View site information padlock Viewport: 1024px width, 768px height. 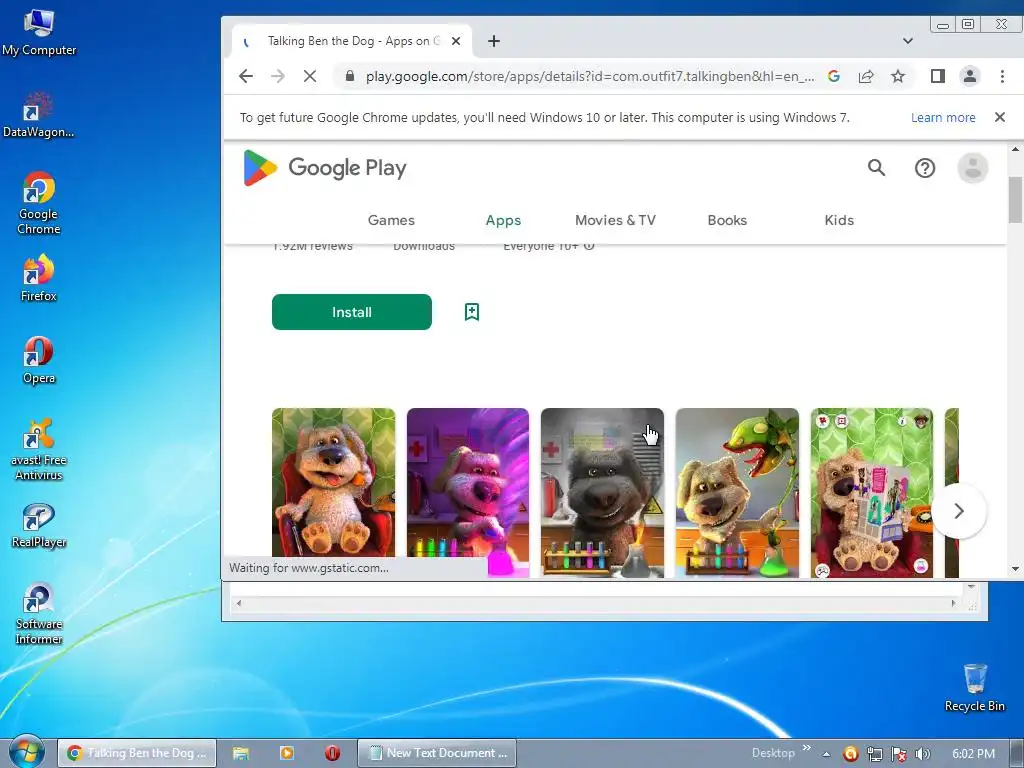(350, 76)
